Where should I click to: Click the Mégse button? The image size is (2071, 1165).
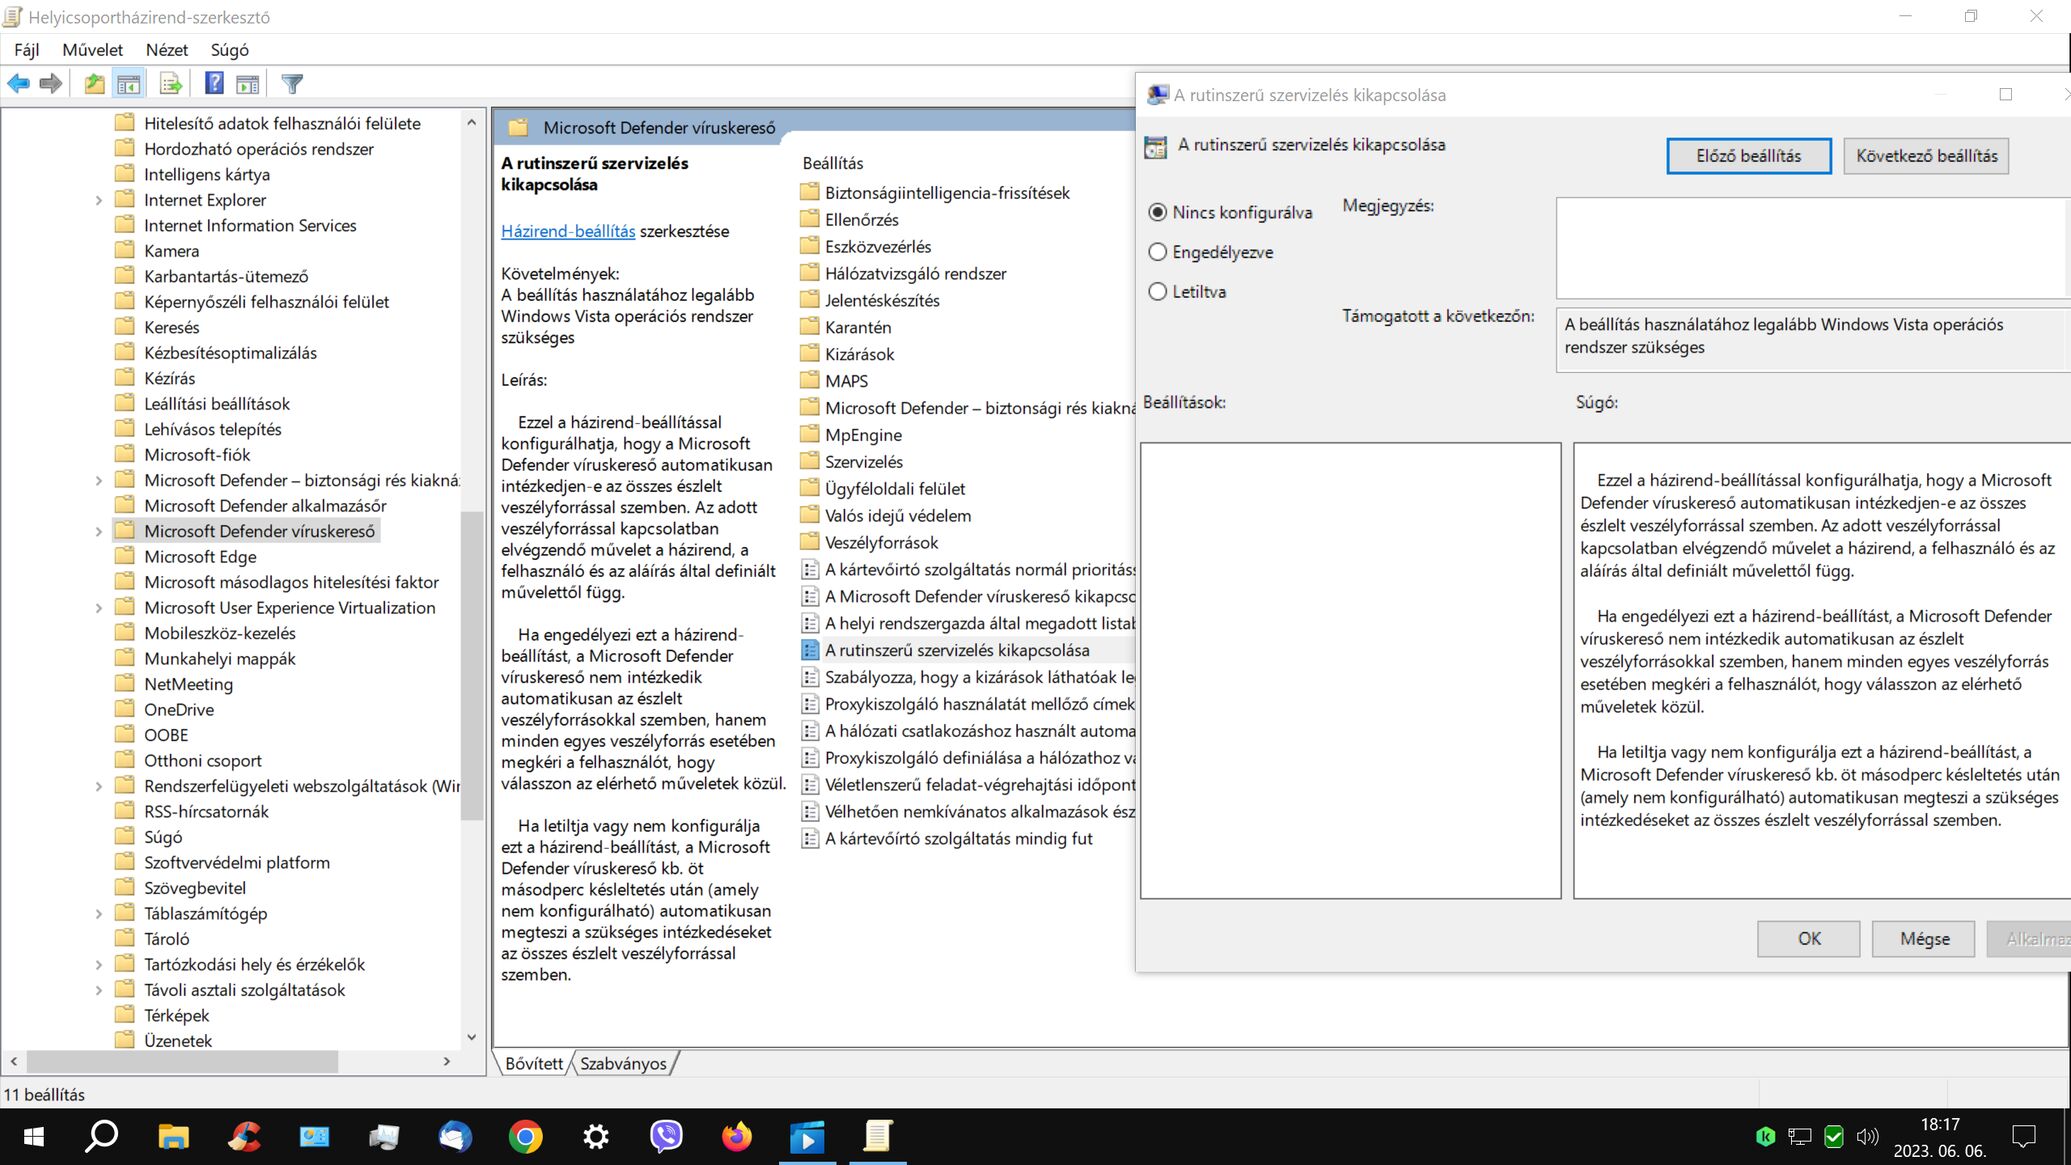1924,939
